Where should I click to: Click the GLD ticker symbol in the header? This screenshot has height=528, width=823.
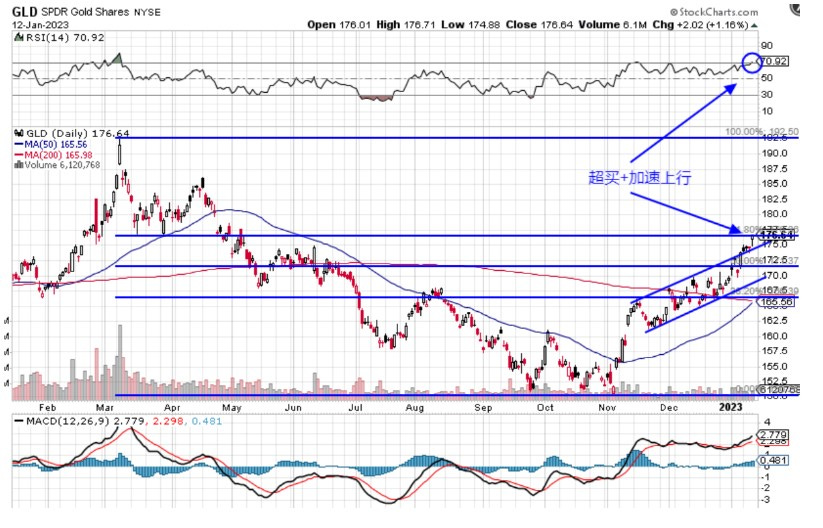(x=25, y=12)
